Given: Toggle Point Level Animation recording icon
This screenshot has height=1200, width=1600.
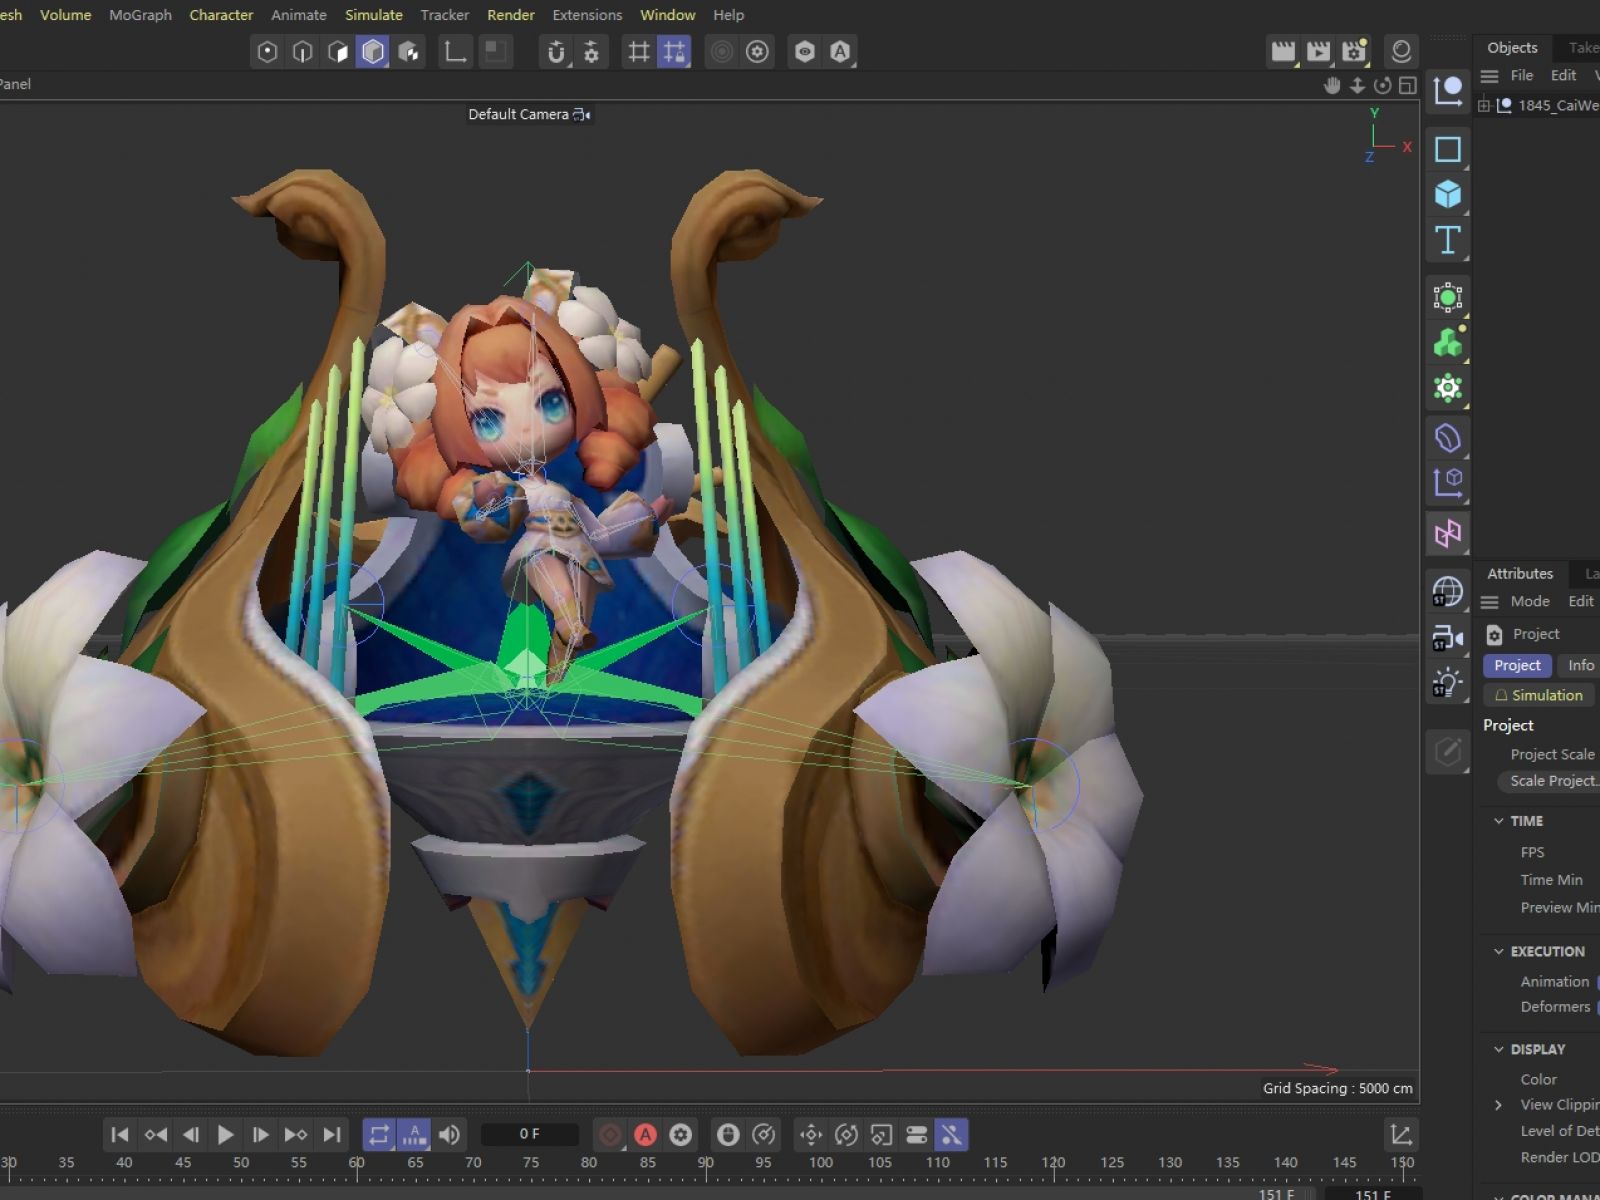Looking at the screenshot, I should tap(951, 1135).
